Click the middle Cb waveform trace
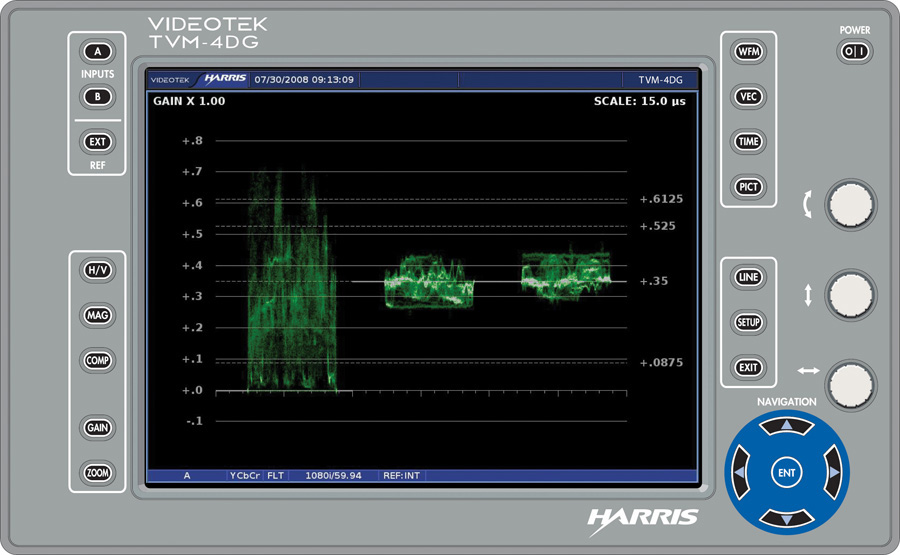The width and height of the screenshot is (900, 555). tap(429, 281)
